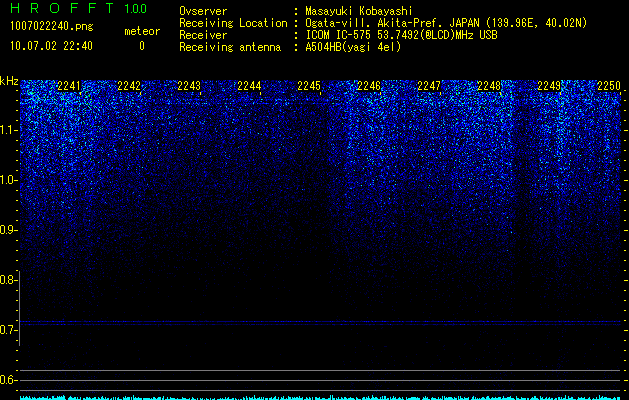Image resolution: width=629 pixels, height=400 pixels.
Task: Click the 2241 time marker
Action: (69, 86)
